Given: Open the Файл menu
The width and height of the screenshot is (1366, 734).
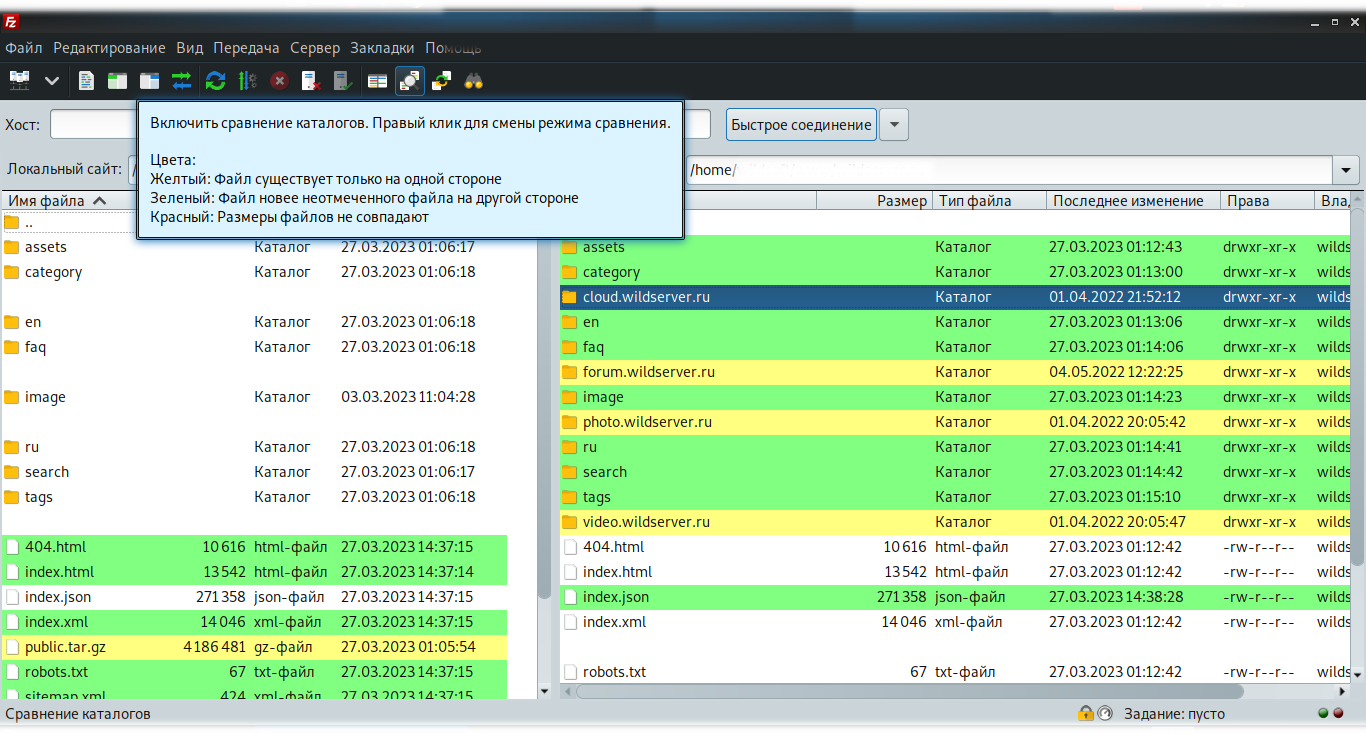Looking at the screenshot, I should (24, 48).
